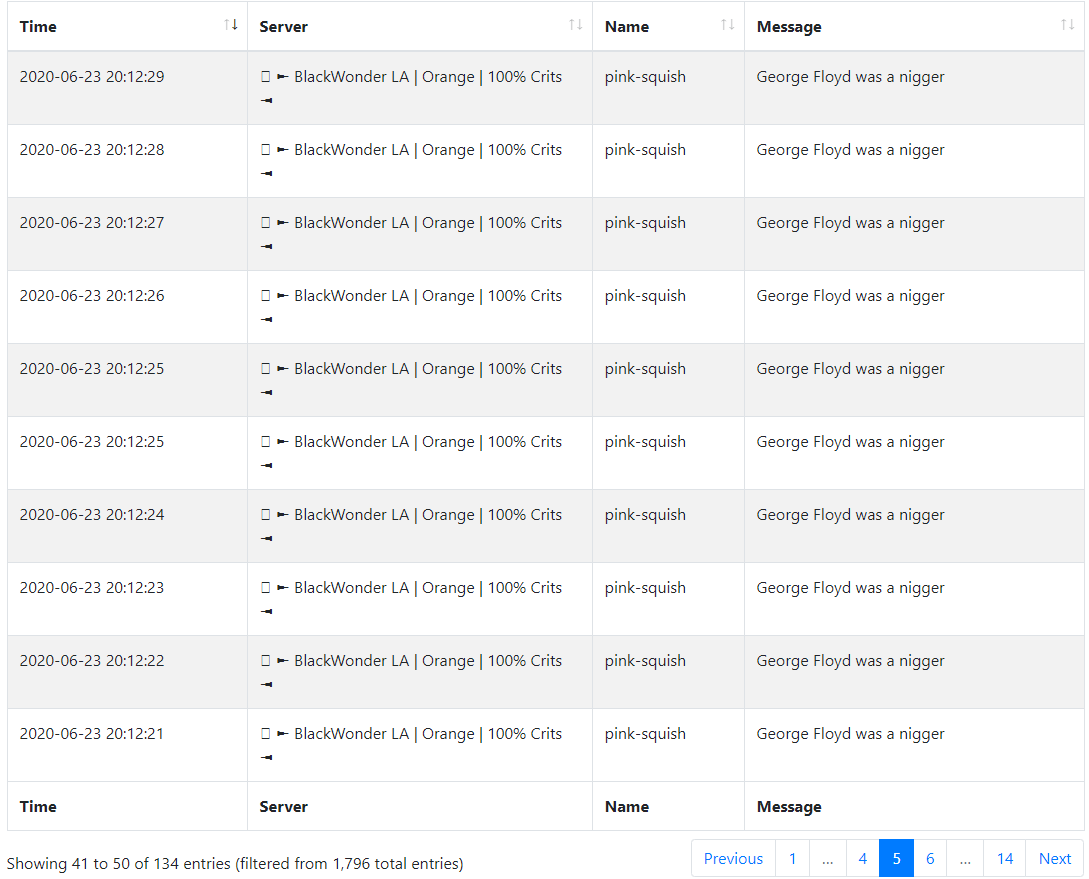1089x879 pixels.
Task: Go to Next page
Action: (x=1054, y=858)
